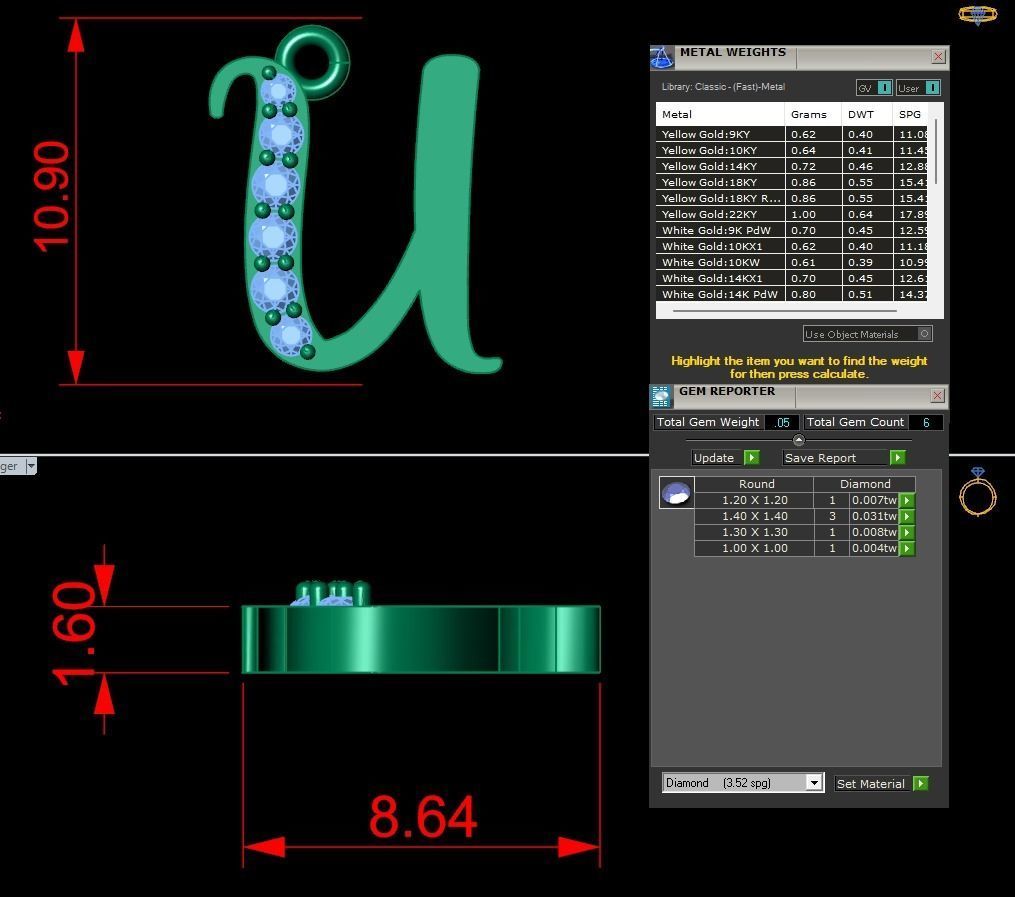
Task: Click the 0.031tw weight cell
Action: [874, 516]
